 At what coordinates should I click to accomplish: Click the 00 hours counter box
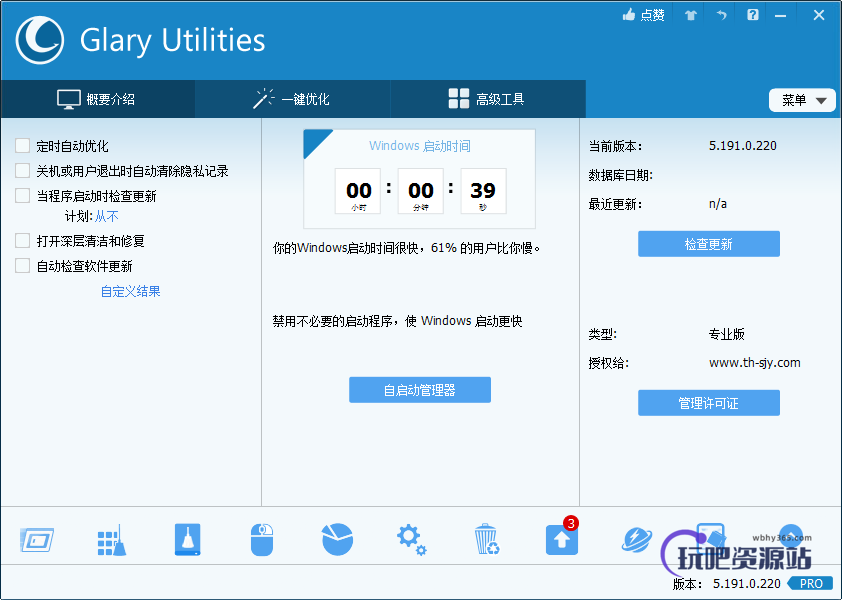coord(358,191)
